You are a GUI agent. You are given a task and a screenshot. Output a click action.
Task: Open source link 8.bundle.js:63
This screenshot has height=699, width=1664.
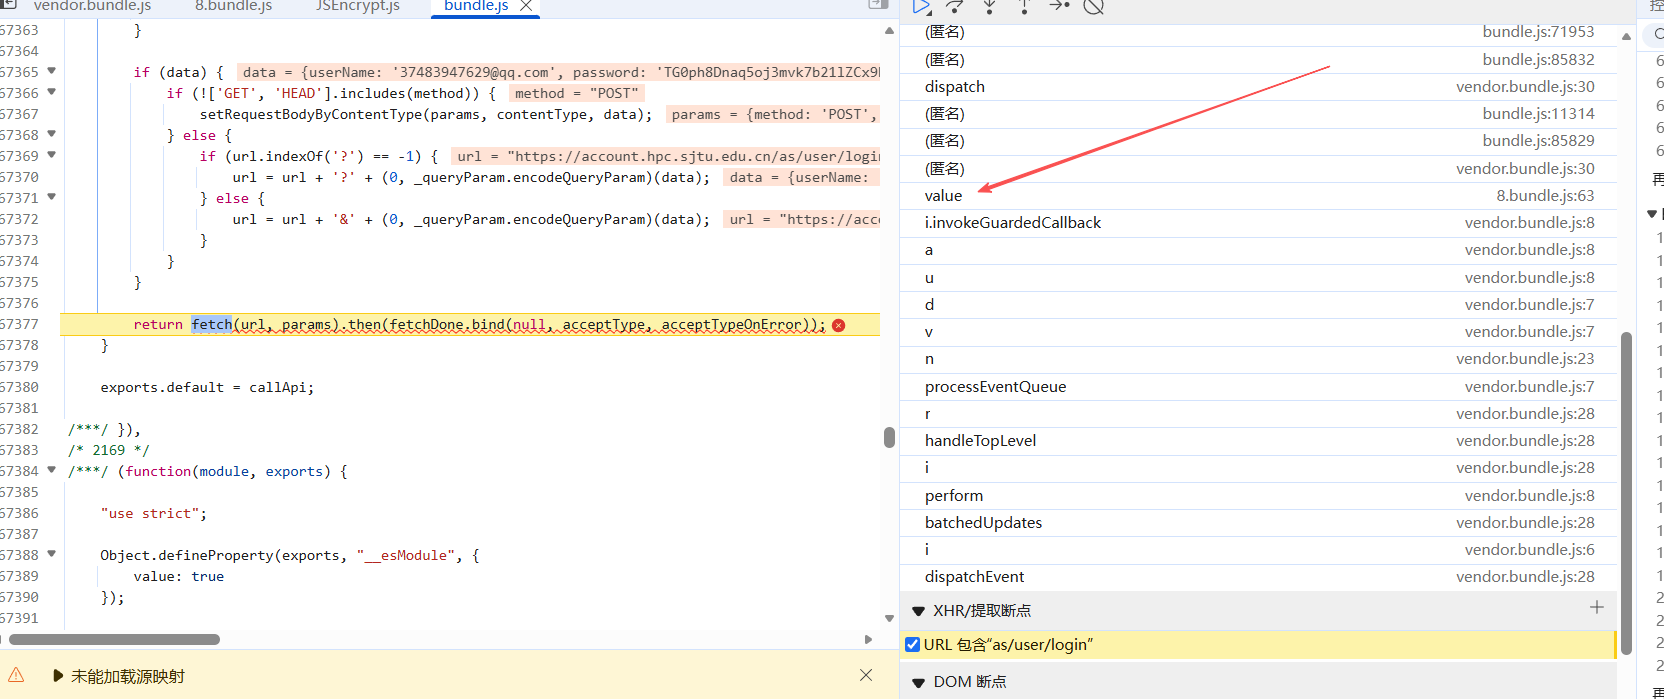[1545, 196]
